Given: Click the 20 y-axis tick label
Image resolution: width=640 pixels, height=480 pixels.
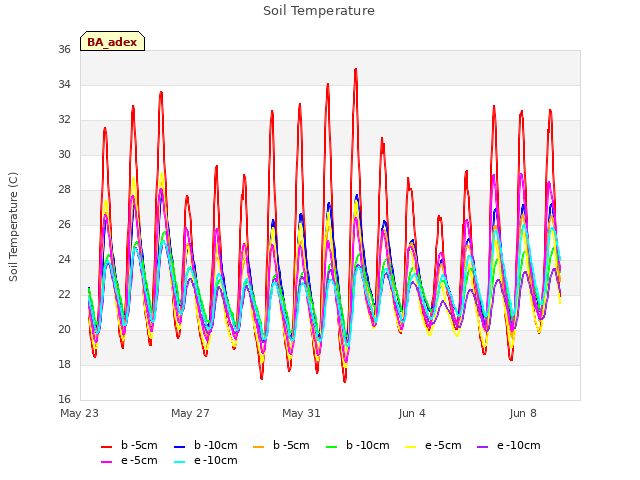Looking at the screenshot, I should tap(64, 329).
